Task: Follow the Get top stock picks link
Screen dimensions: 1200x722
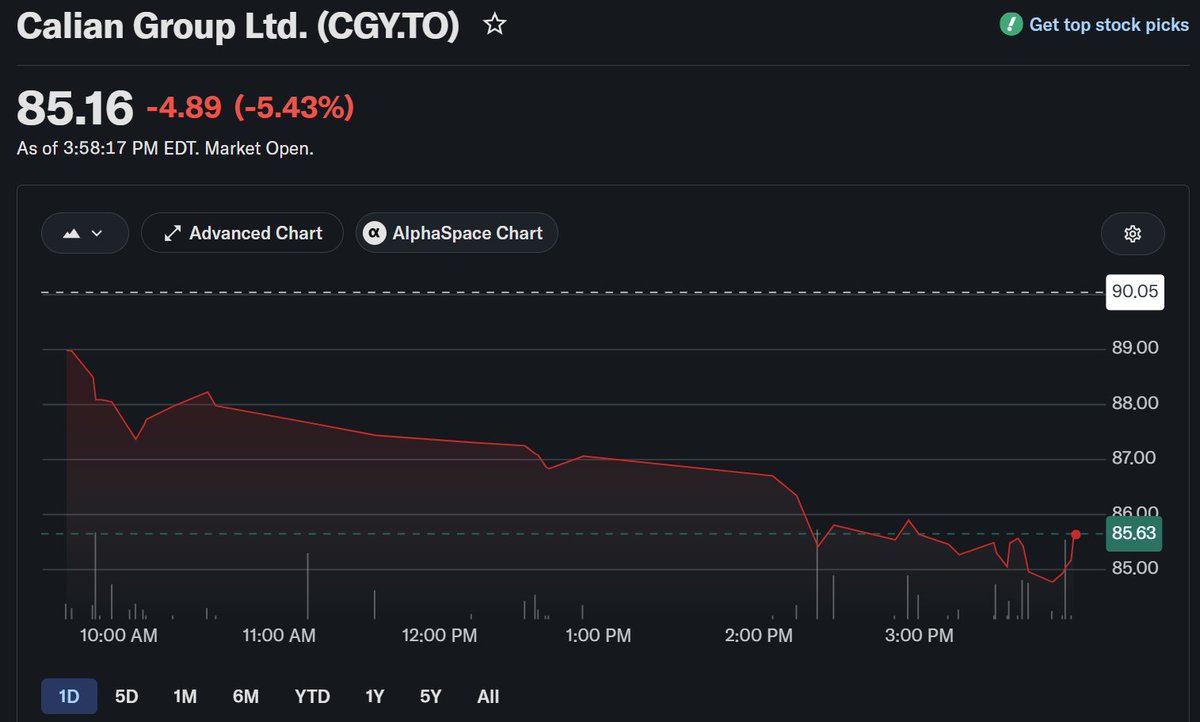Action: click(x=1109, y=25)
